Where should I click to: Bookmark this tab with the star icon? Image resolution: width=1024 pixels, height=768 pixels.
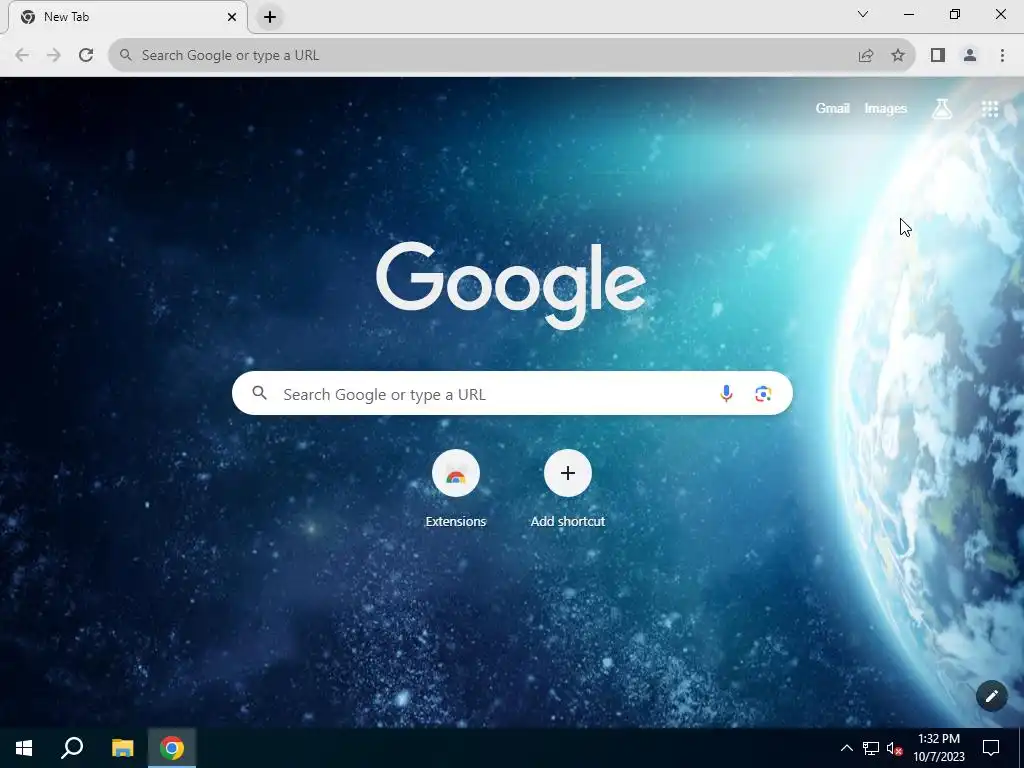[x=898, y=56]
